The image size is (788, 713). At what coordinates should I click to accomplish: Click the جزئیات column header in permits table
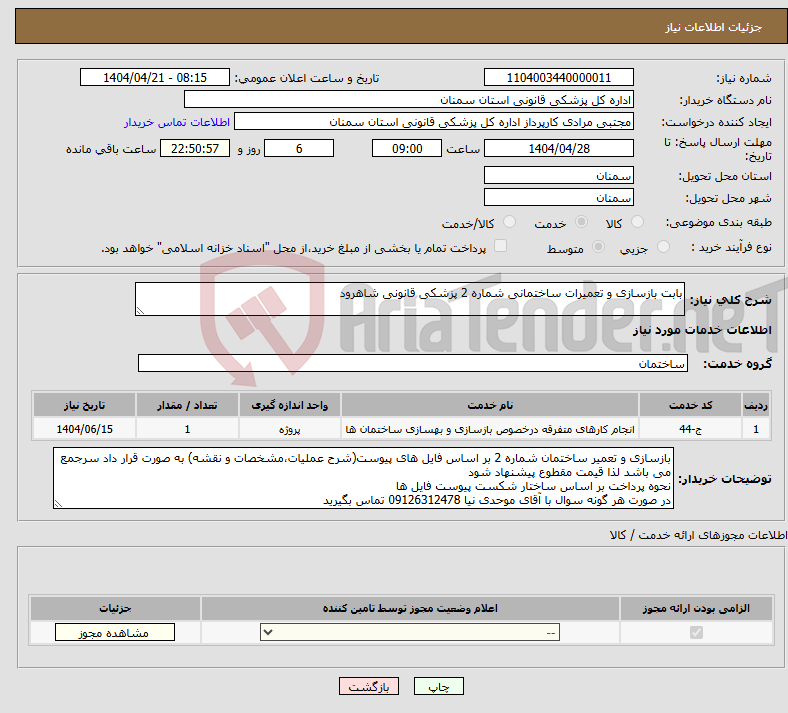115,608
